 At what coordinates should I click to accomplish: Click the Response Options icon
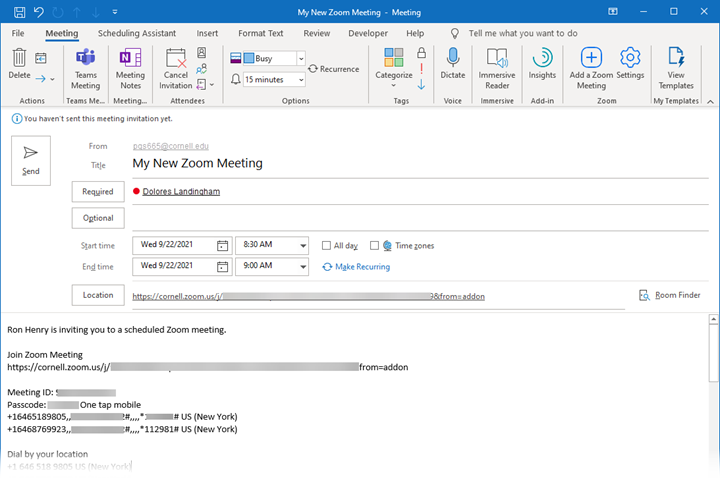201,85
